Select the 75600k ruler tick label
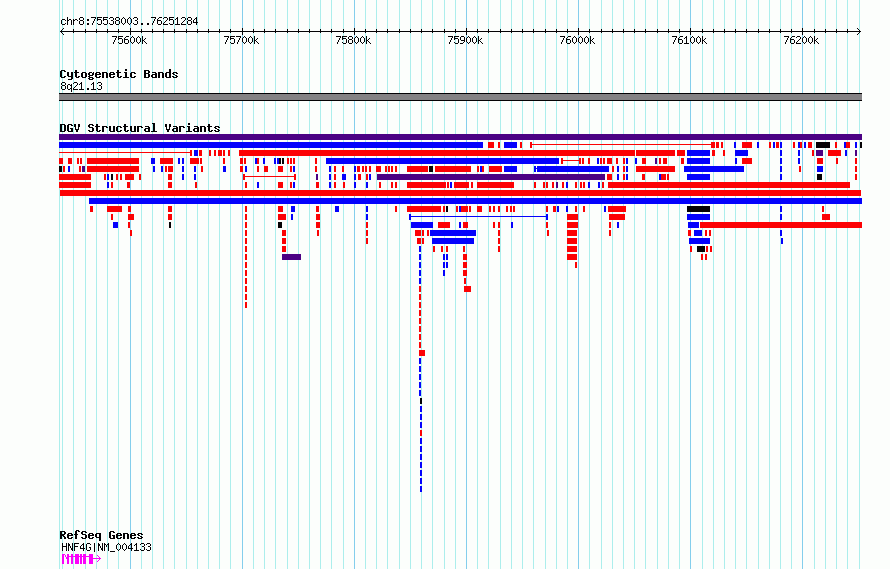 129,40
